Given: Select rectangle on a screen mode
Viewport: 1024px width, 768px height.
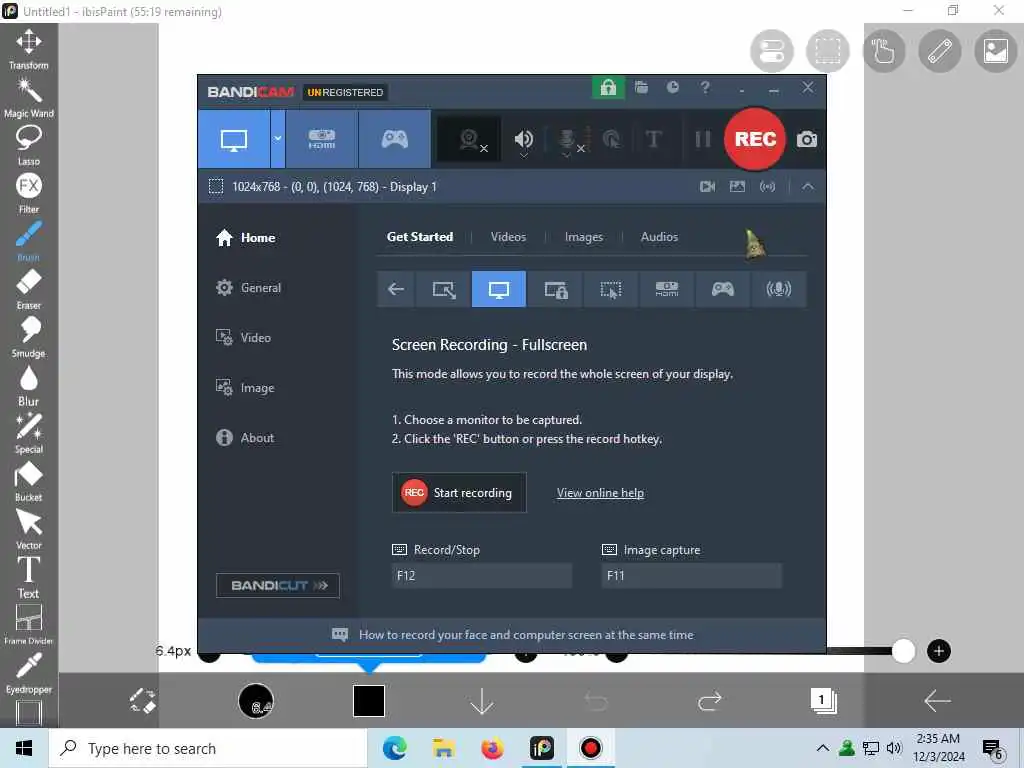Looking at the screenshot, I should coord(444,289).
